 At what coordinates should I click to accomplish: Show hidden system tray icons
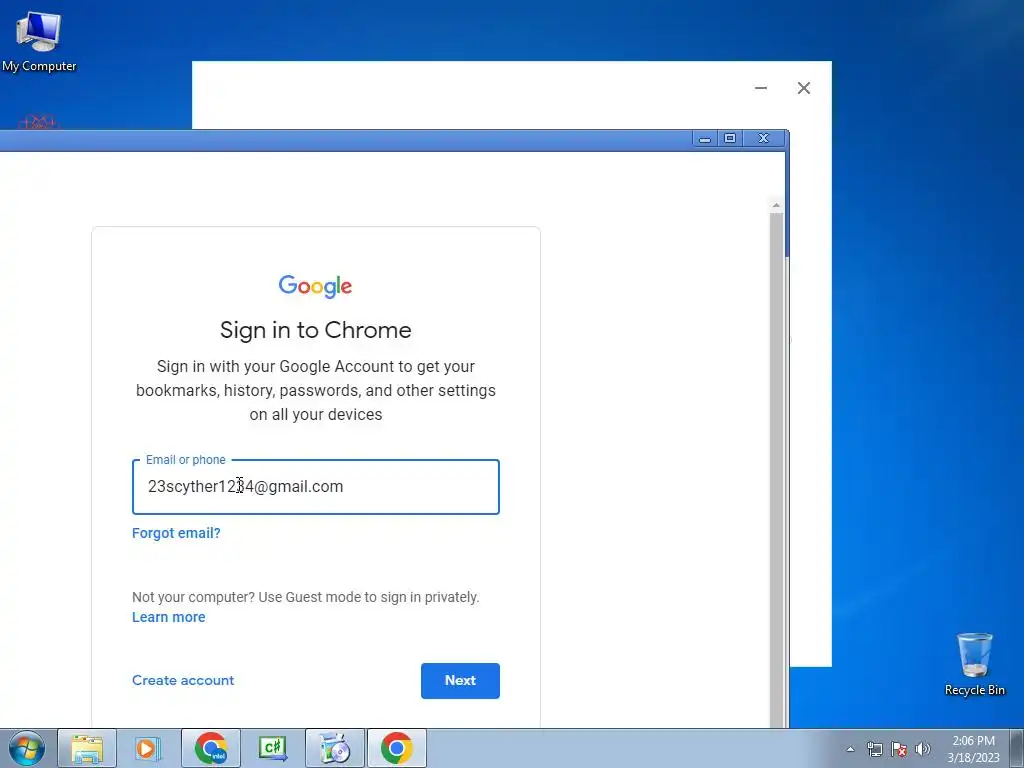[850, 749]
